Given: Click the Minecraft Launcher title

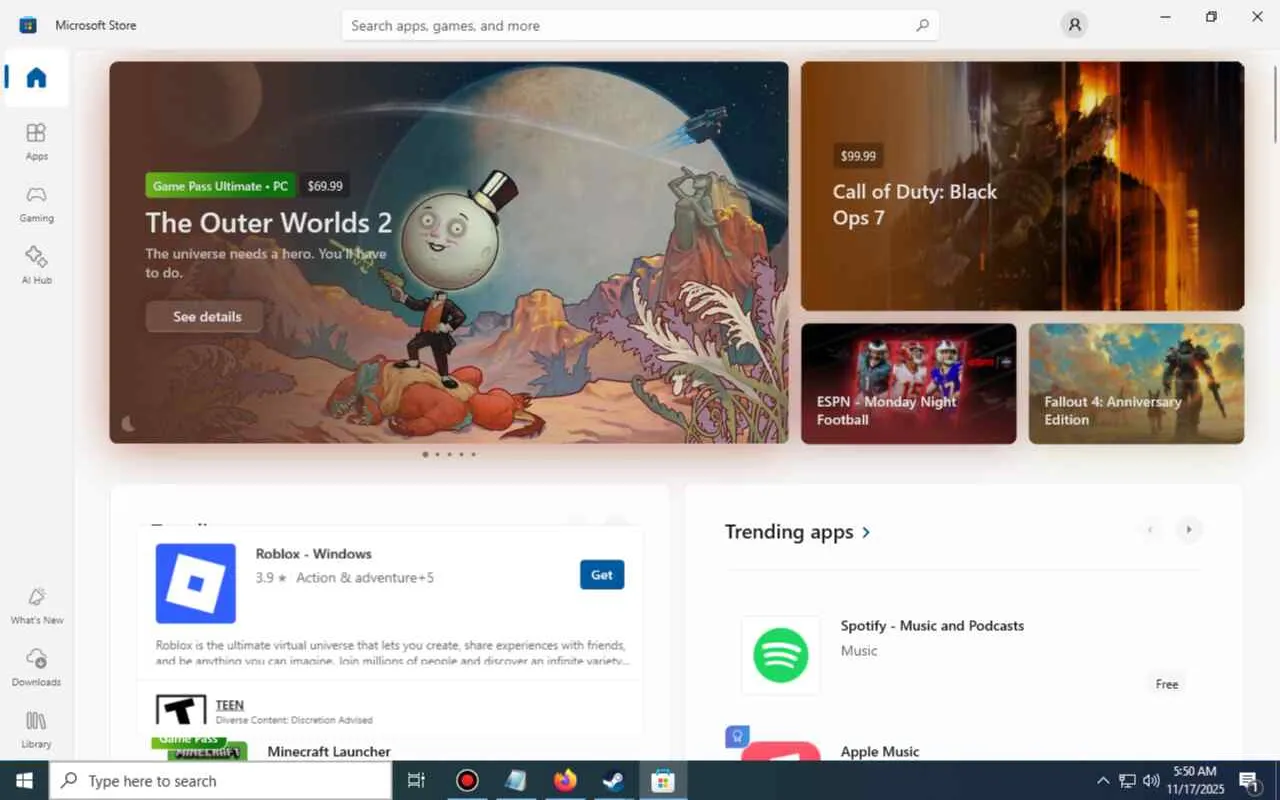Looking at the screenshot, I should [329, 751].
